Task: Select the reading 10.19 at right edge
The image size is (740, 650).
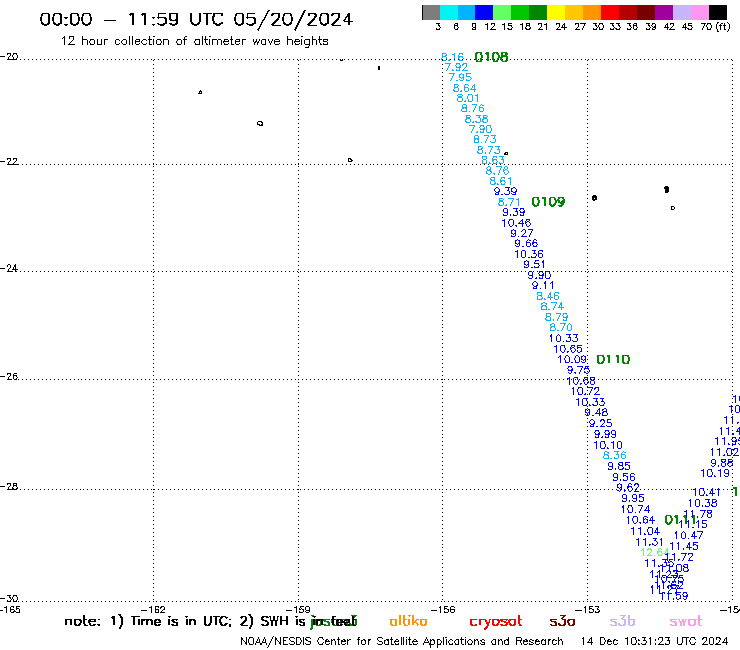Action: coord(715,473)
